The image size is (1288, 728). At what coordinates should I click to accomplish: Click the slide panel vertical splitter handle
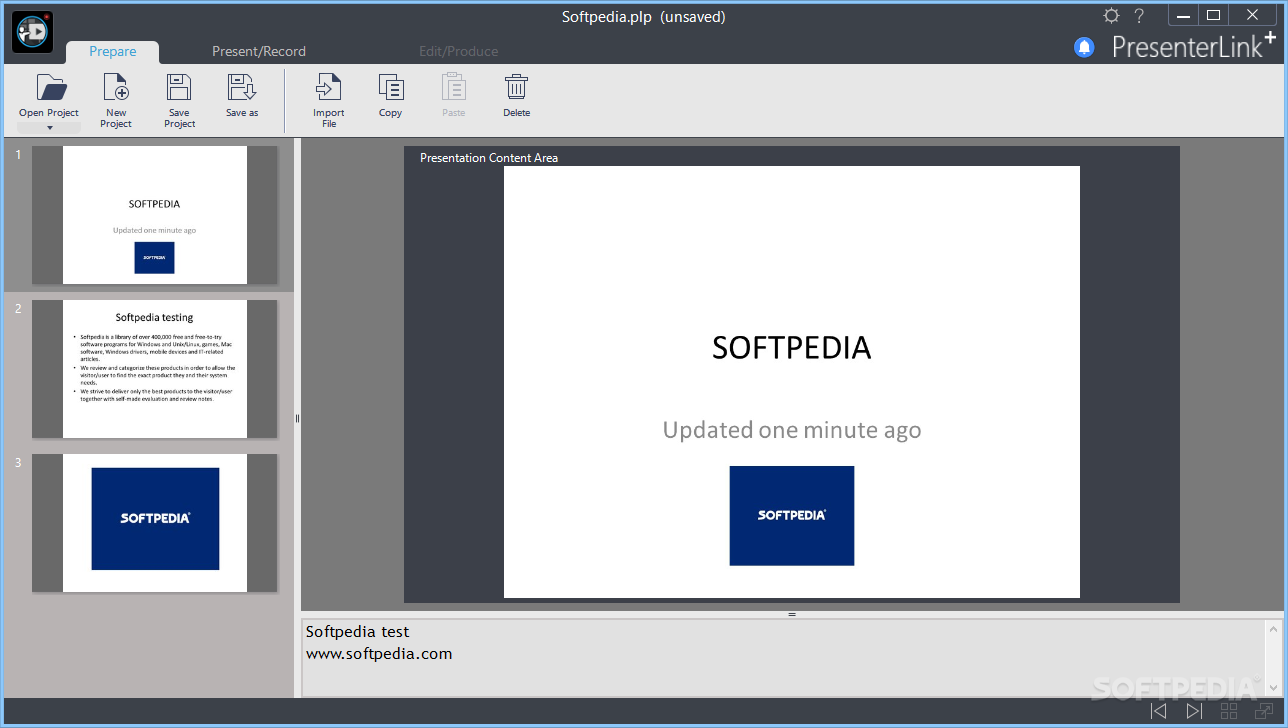tap(297, 418)
